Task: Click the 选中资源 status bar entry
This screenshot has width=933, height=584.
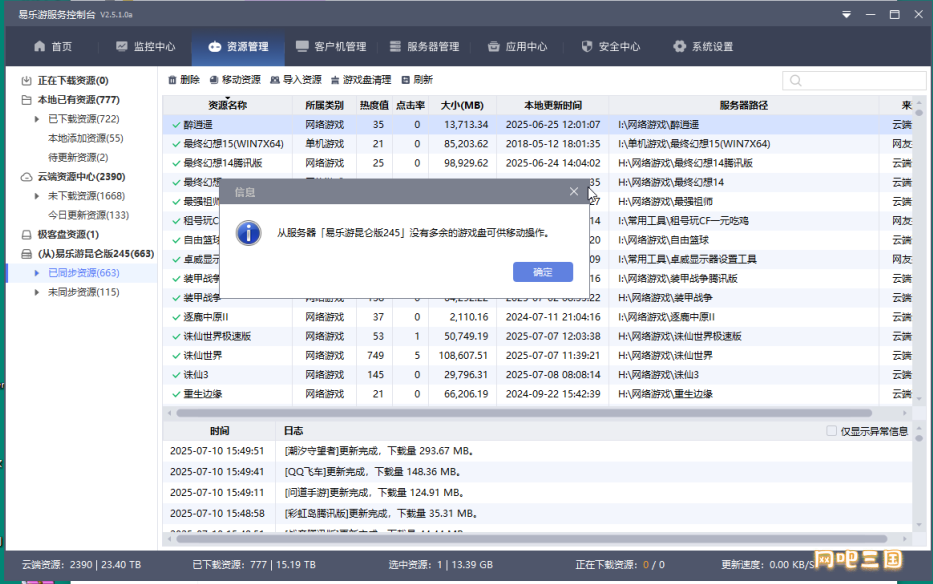Action: (x=441, y=564)
